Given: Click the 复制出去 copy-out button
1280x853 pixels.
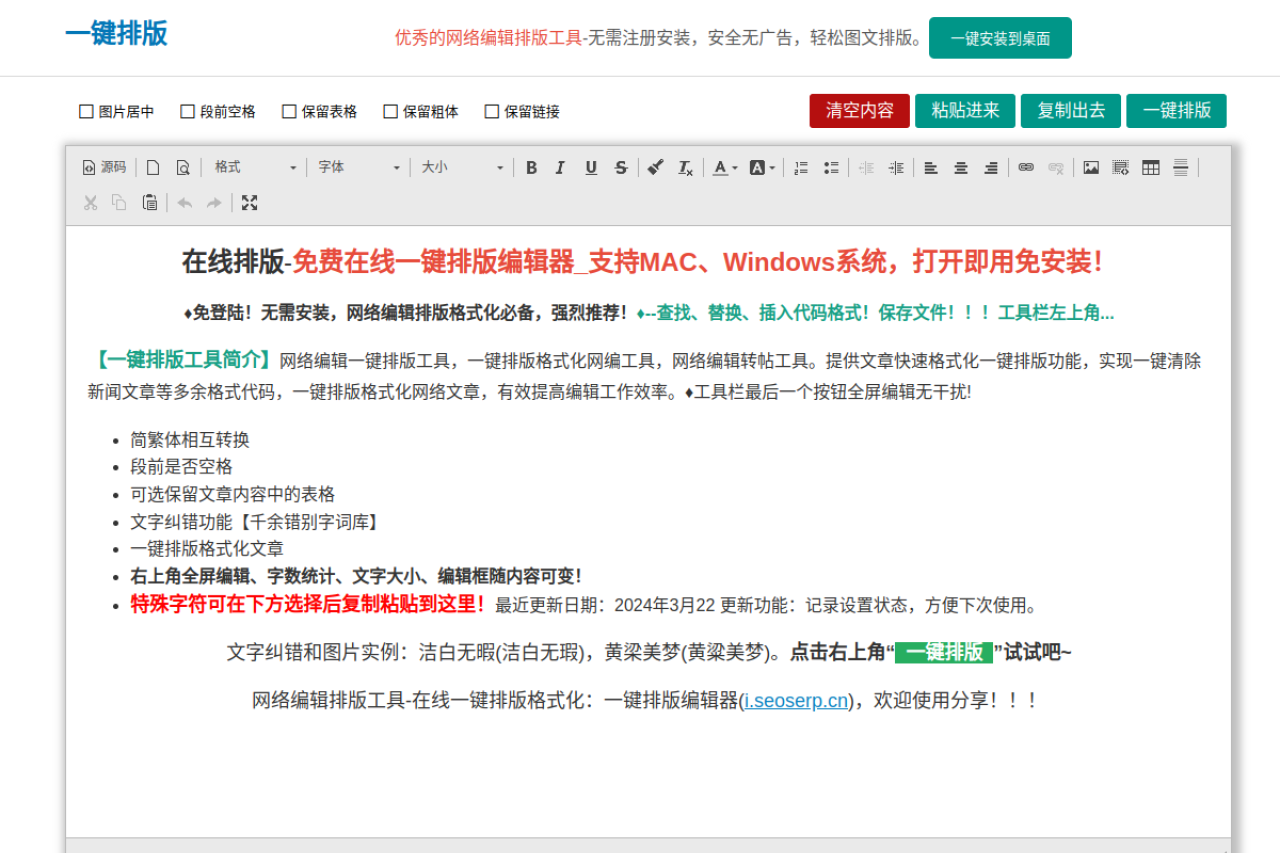Looking at the screenshot, I should pyautogui.click(x=1071, y=110).
